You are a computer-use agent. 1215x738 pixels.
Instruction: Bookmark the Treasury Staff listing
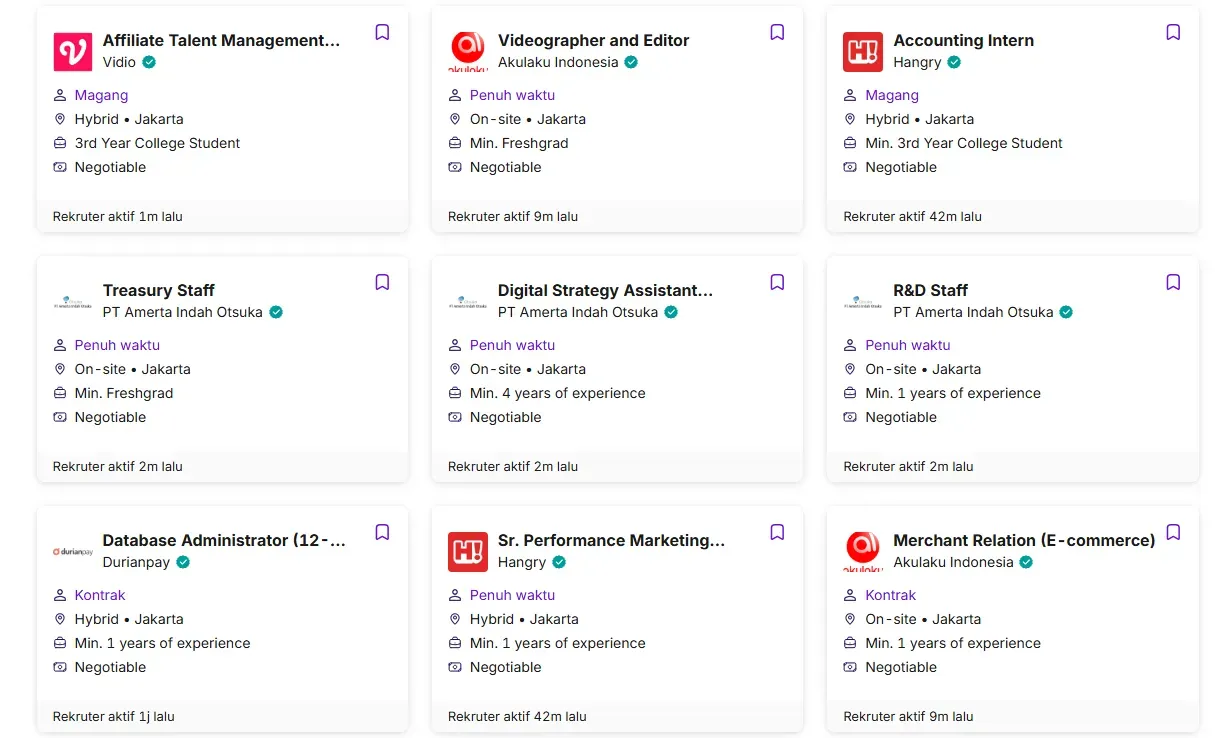pyautogui.click(x=382, y=283)
